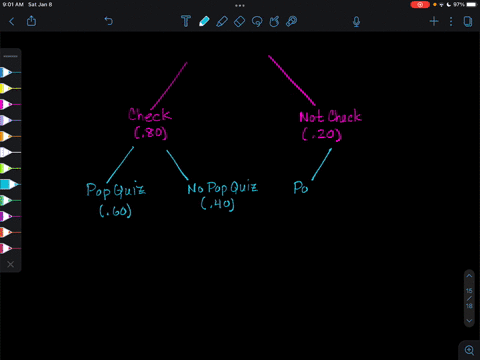Tap the battery status indicator
Screen dimensions: 480x360
click(471, 5)
